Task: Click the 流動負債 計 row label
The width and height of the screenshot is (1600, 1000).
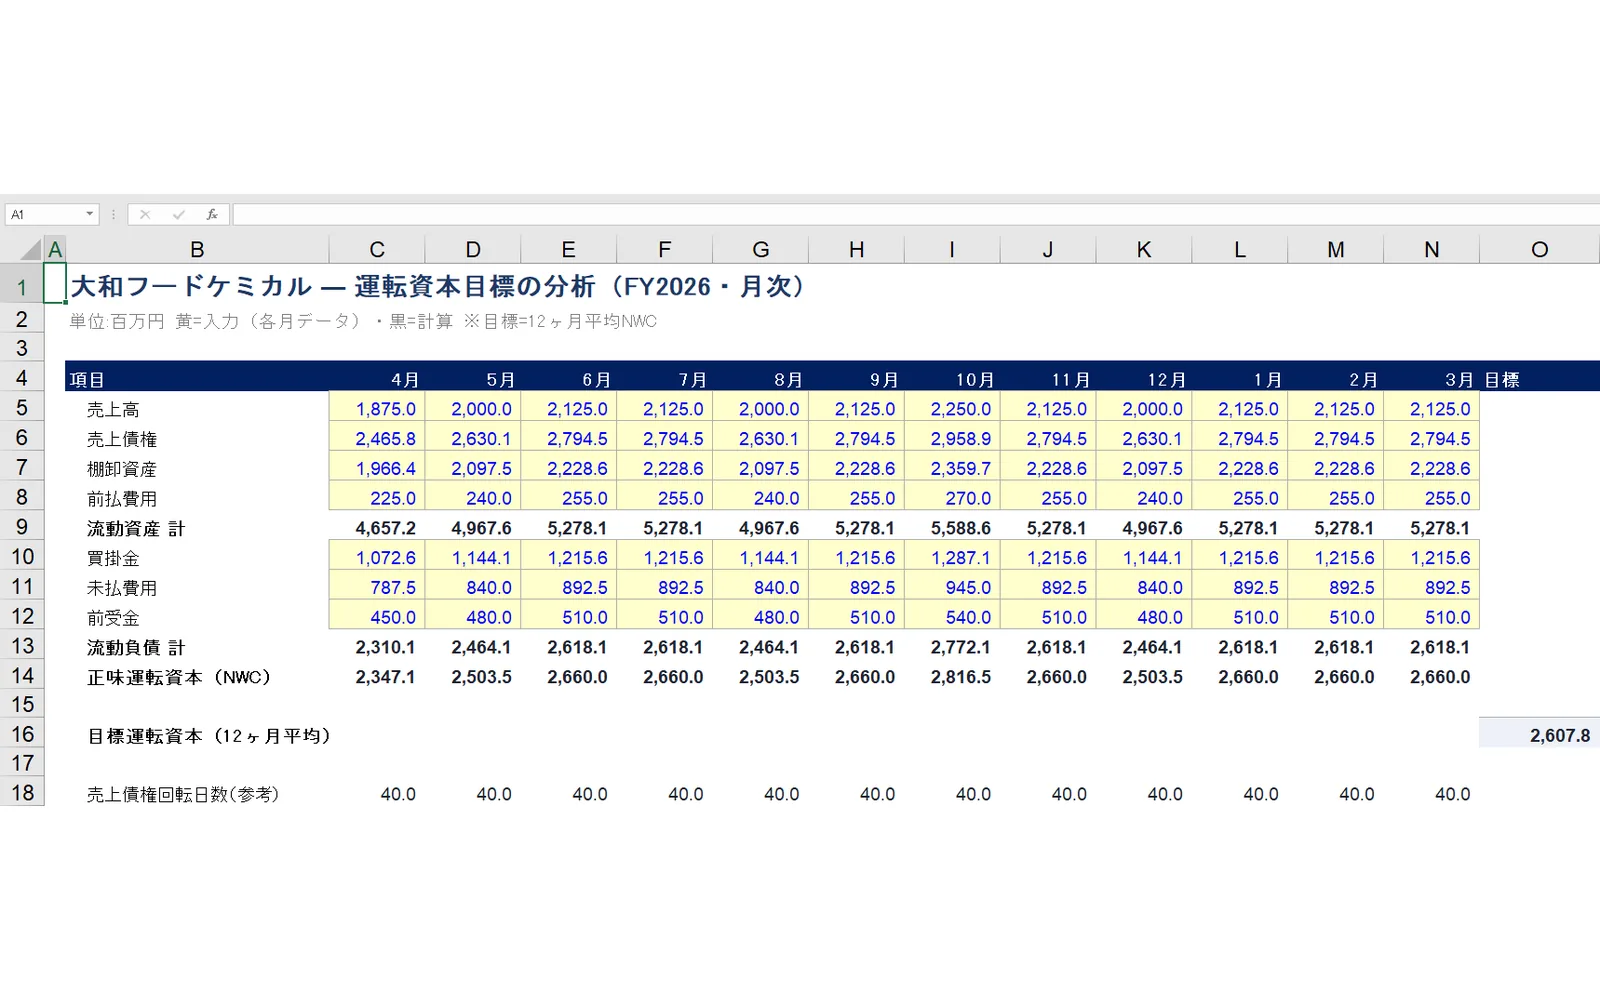Action: [136, 647]
